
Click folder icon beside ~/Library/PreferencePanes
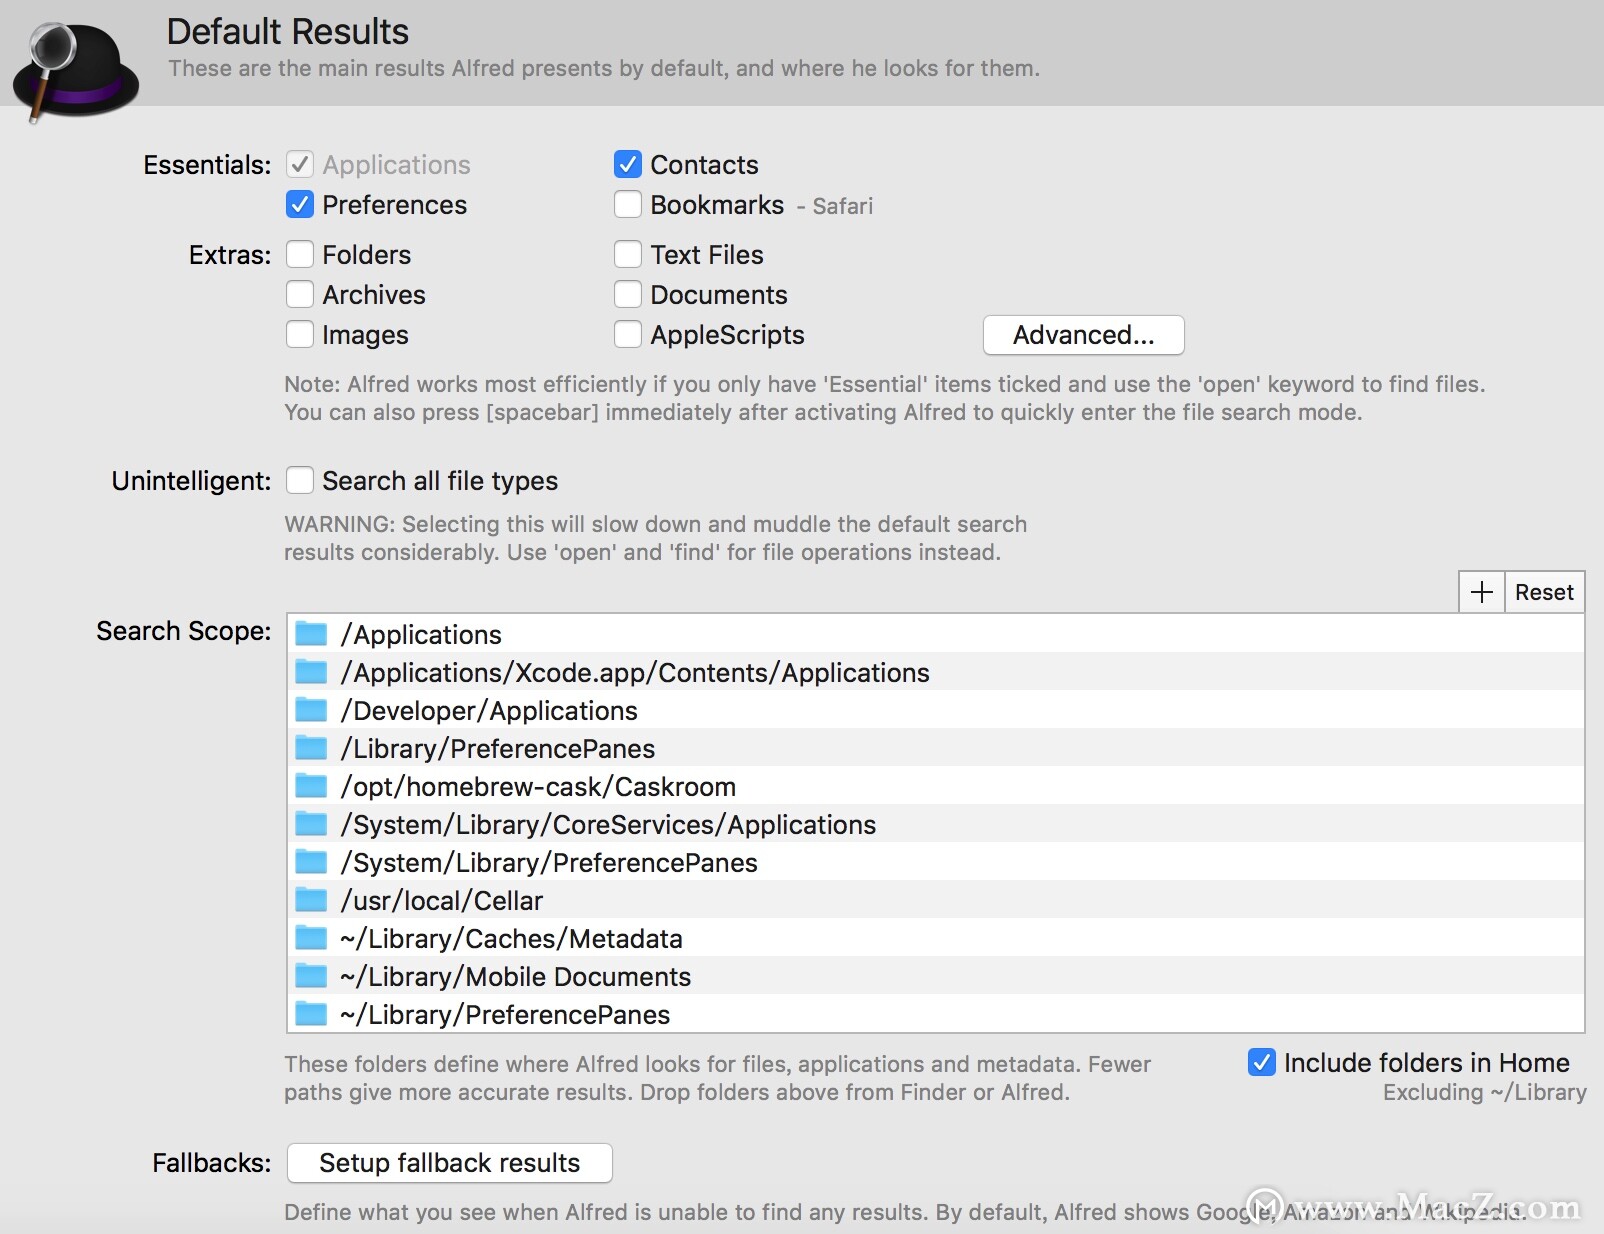click(311, 1014)
